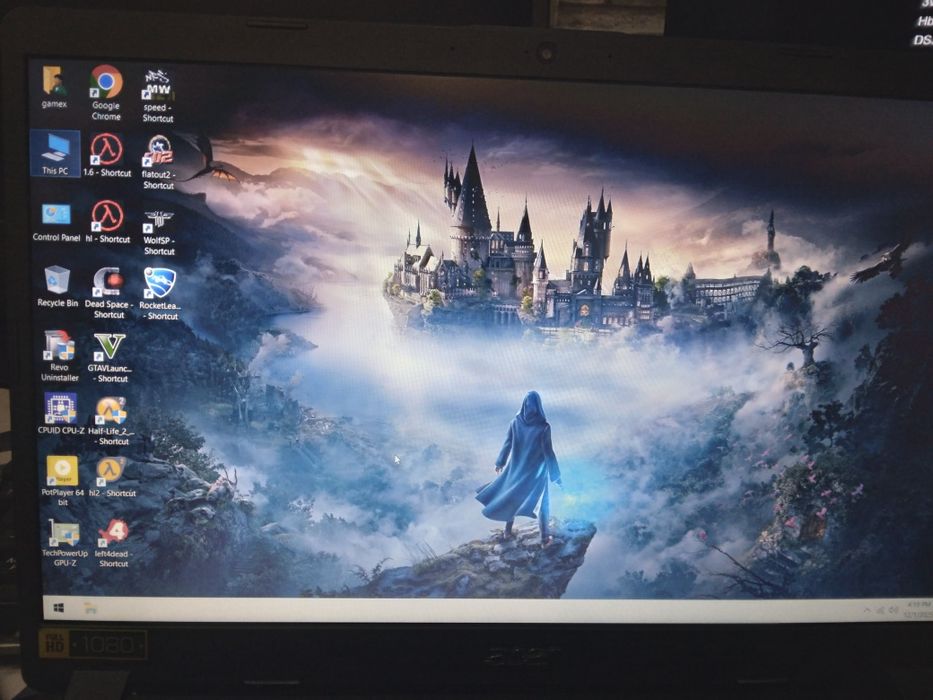The image size is (933, 700).
Task: Show hidden system tray icons
Action: click(x=867, y=611)
